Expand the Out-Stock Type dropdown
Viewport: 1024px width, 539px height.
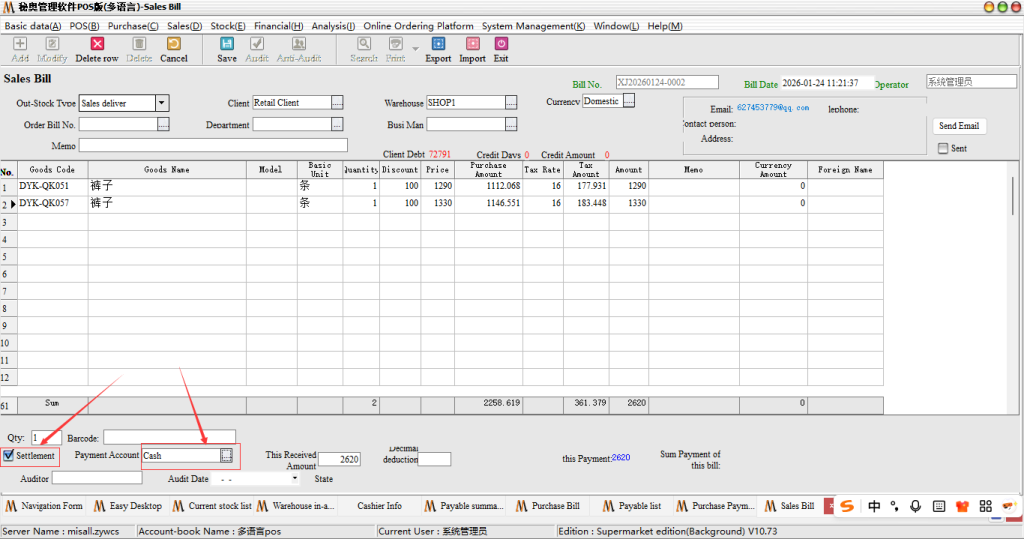point(162,103)
